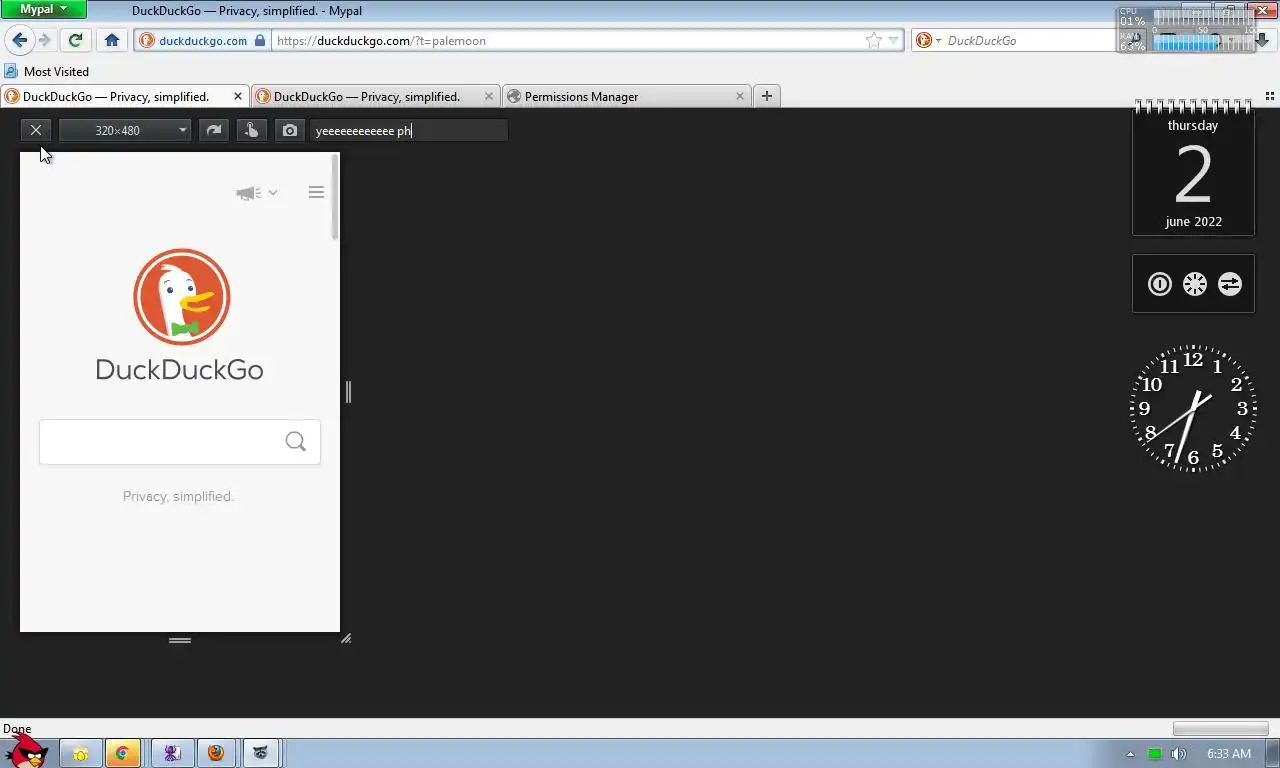Open the Most Visited bookmarks folder

point(47,71)
